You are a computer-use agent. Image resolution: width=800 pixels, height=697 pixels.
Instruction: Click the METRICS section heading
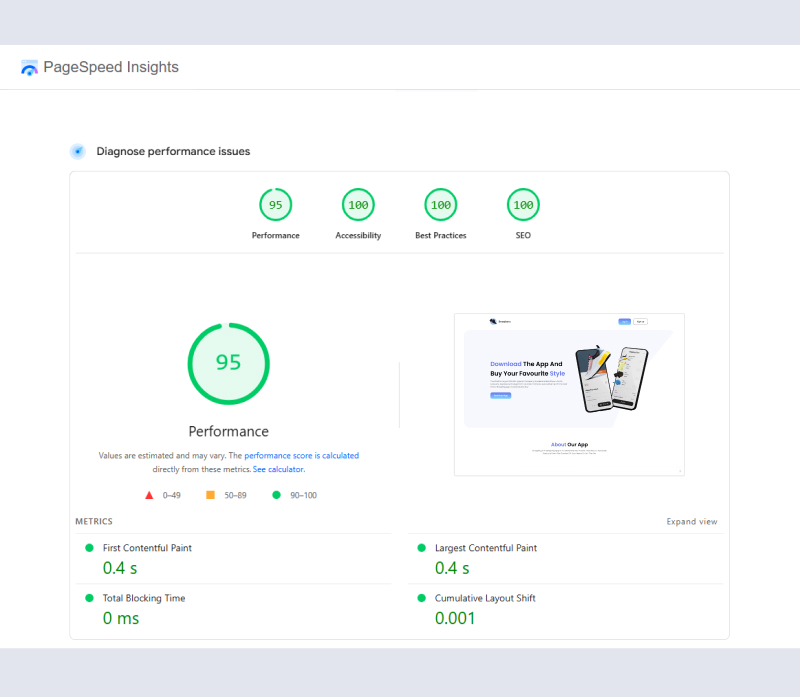94,522
